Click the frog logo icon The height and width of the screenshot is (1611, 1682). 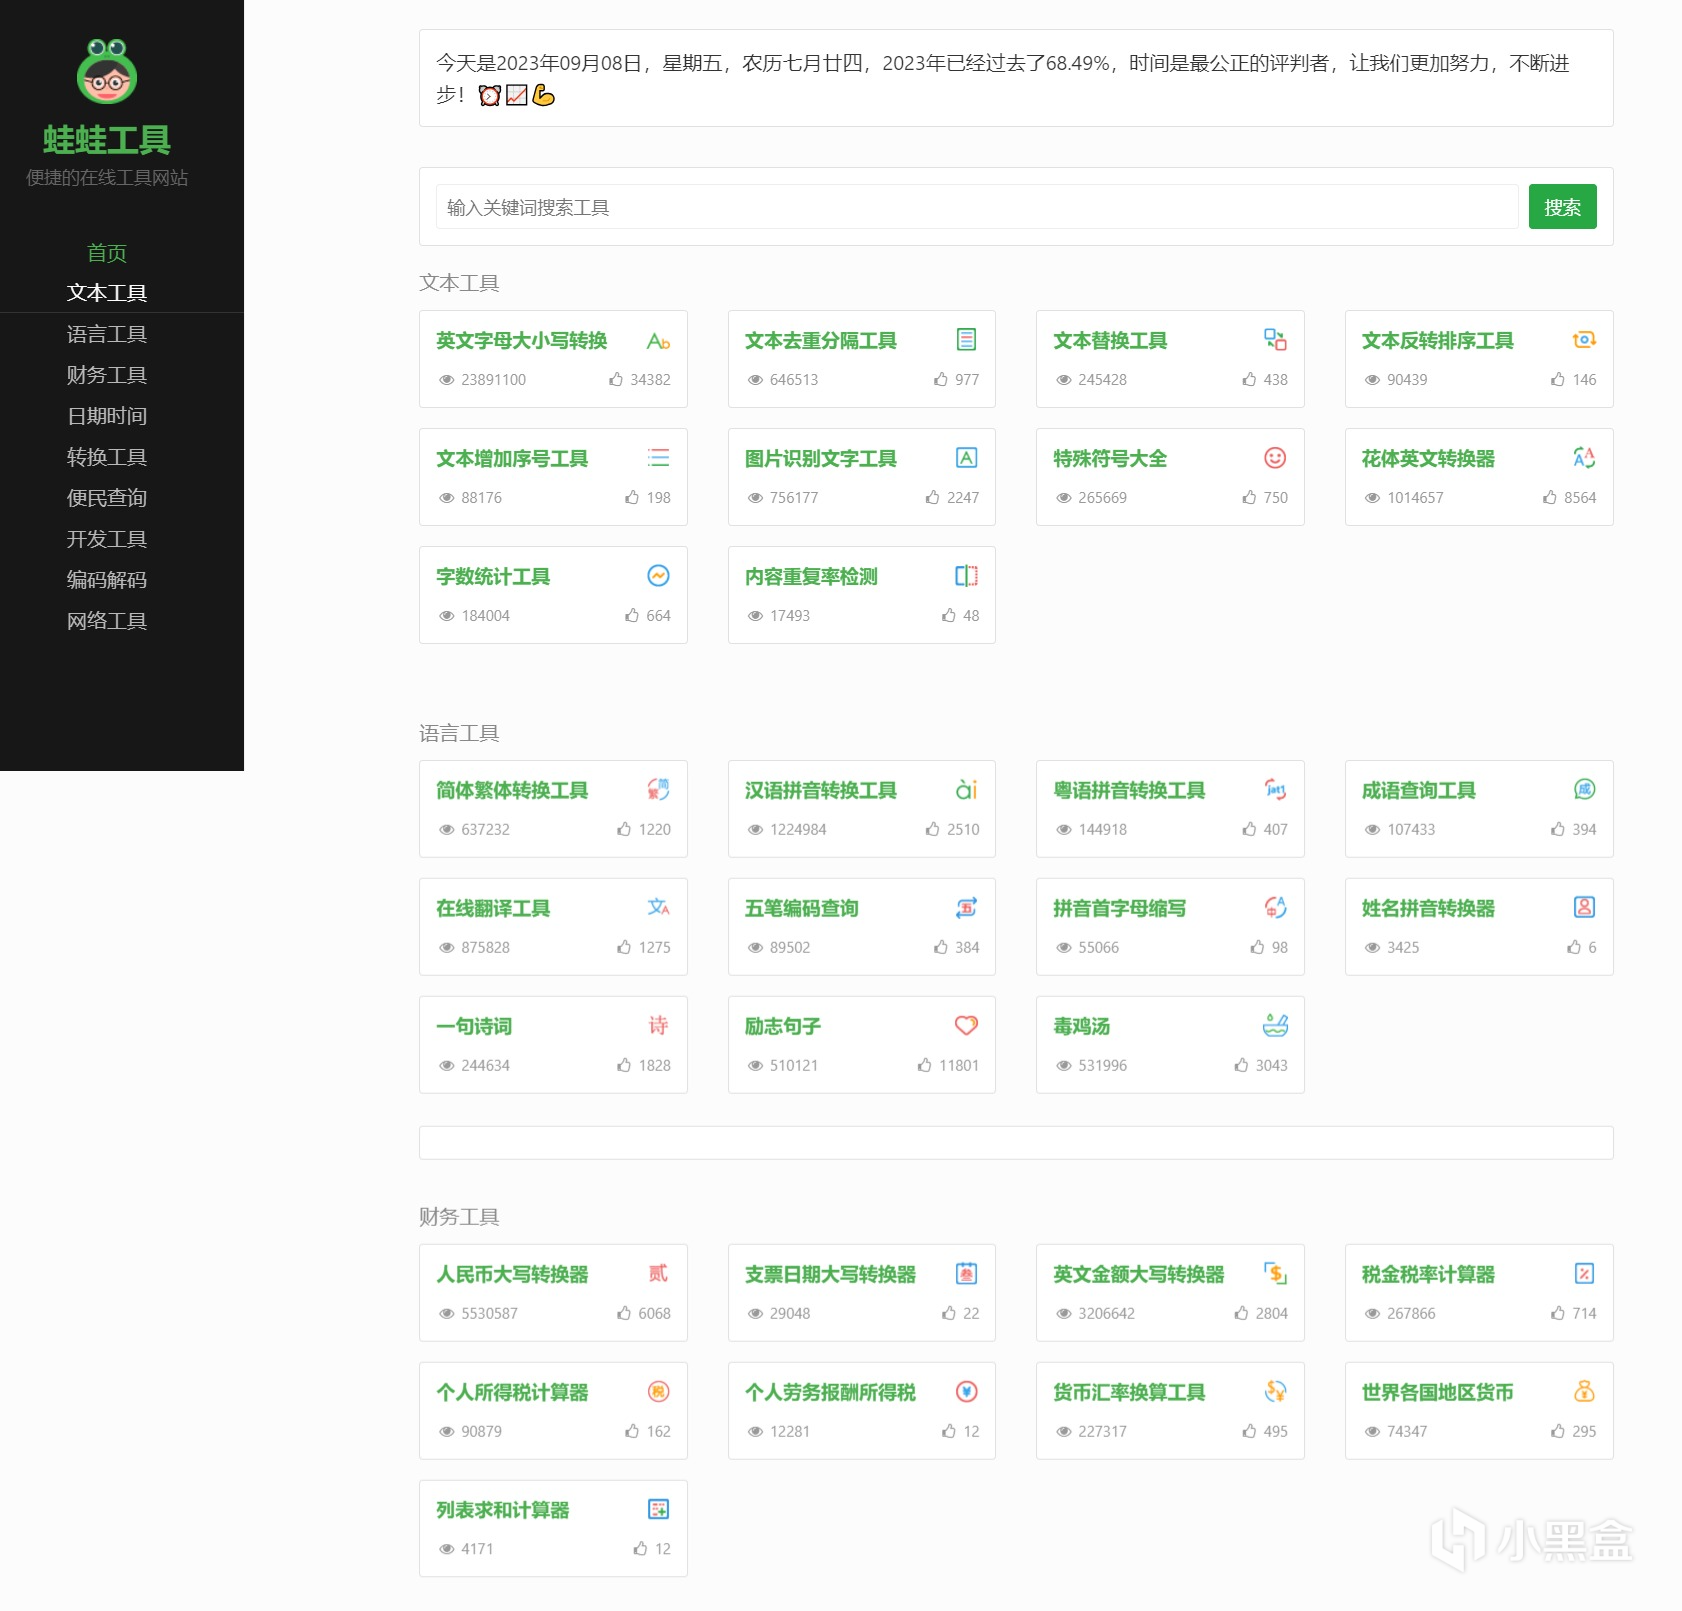pos(107,71)
